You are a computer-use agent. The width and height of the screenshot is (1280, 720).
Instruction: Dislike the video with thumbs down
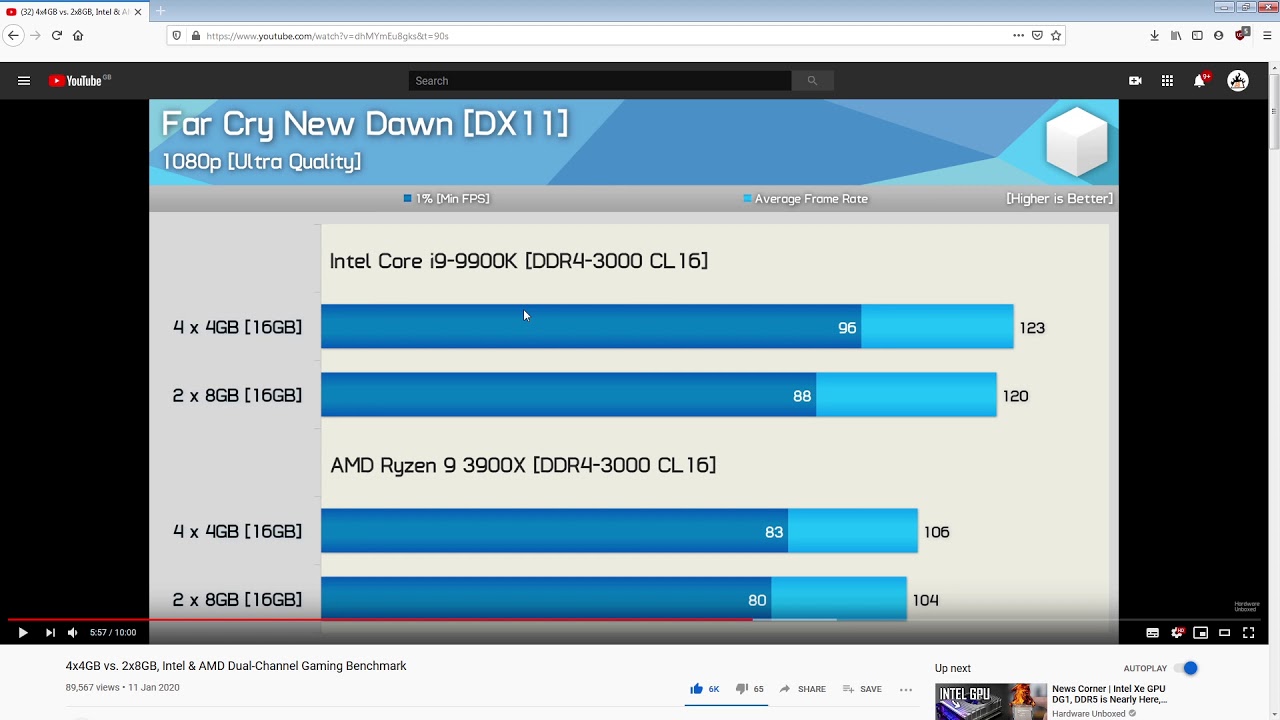coord(749,689)
